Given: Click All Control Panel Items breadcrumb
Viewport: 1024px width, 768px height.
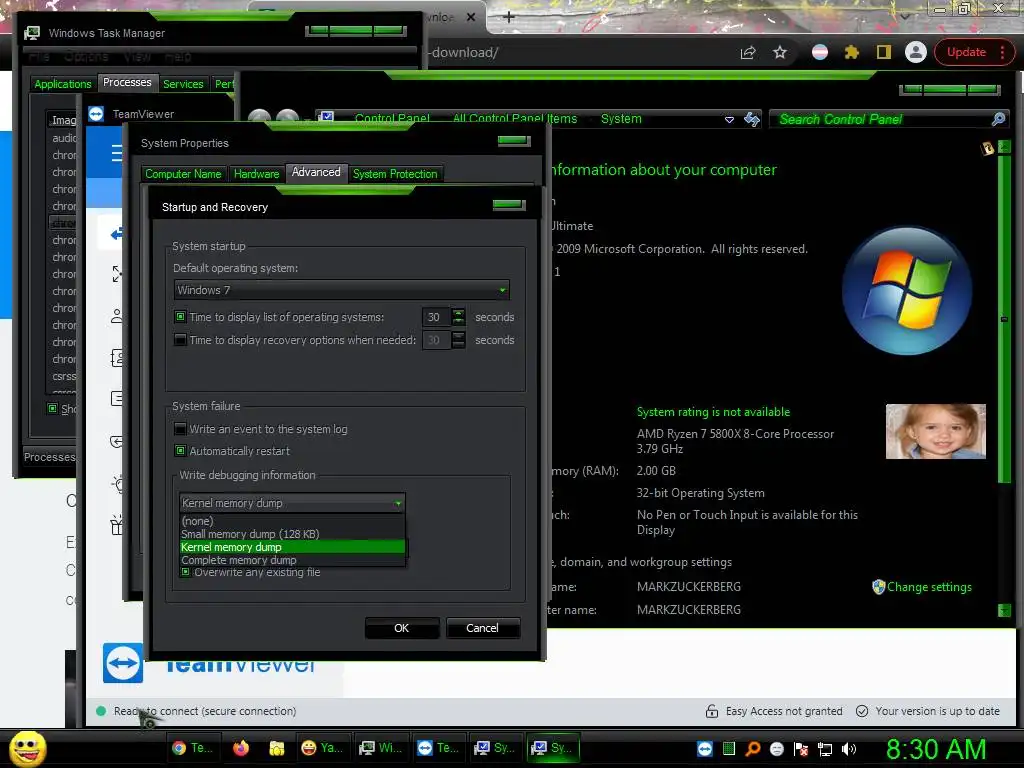Looking at the screenshot, I should (x=515, y=118).
